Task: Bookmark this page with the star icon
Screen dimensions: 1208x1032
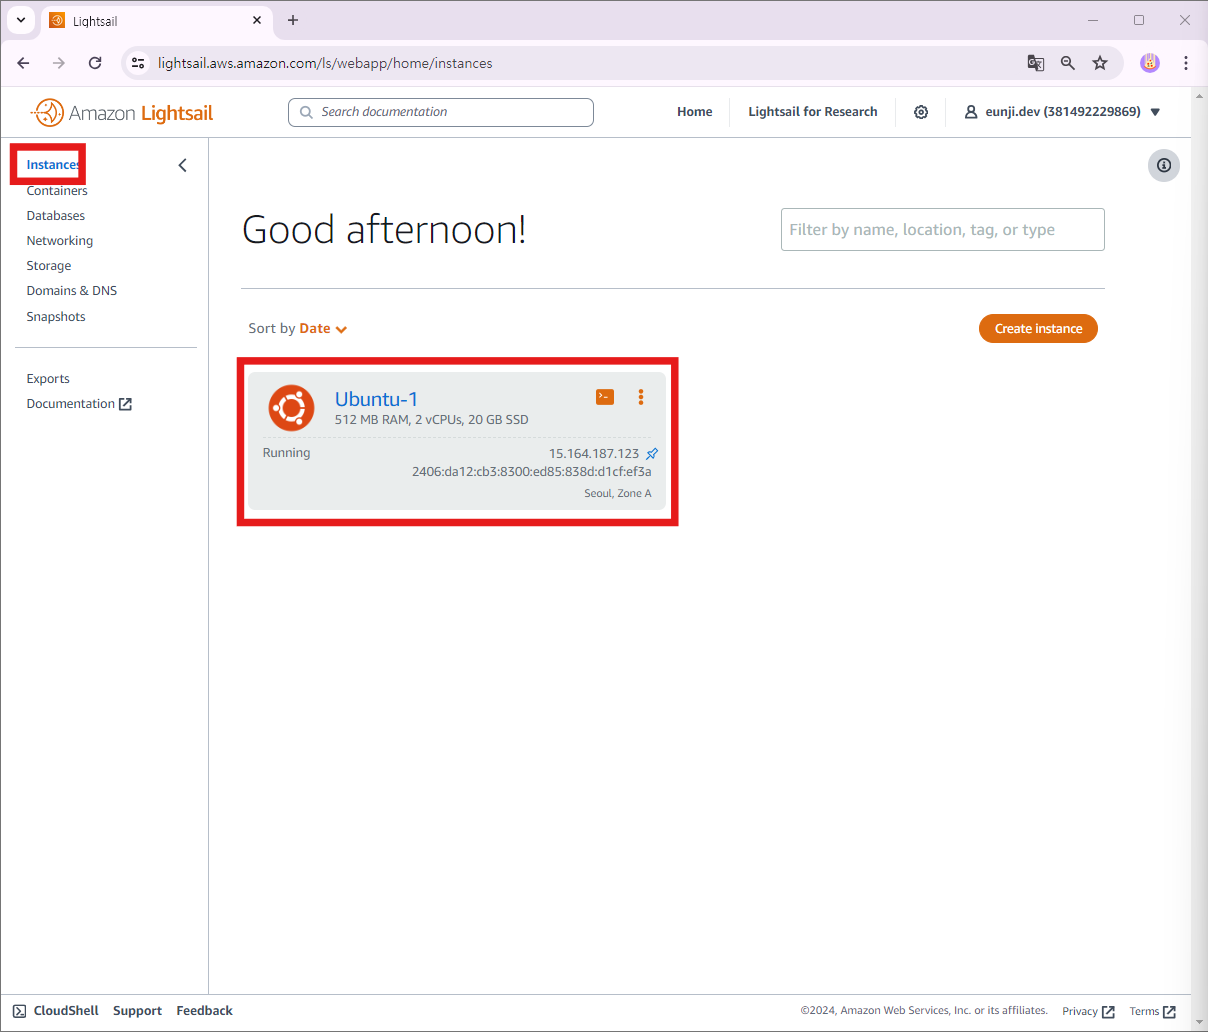Action: tap(1100, 63)
